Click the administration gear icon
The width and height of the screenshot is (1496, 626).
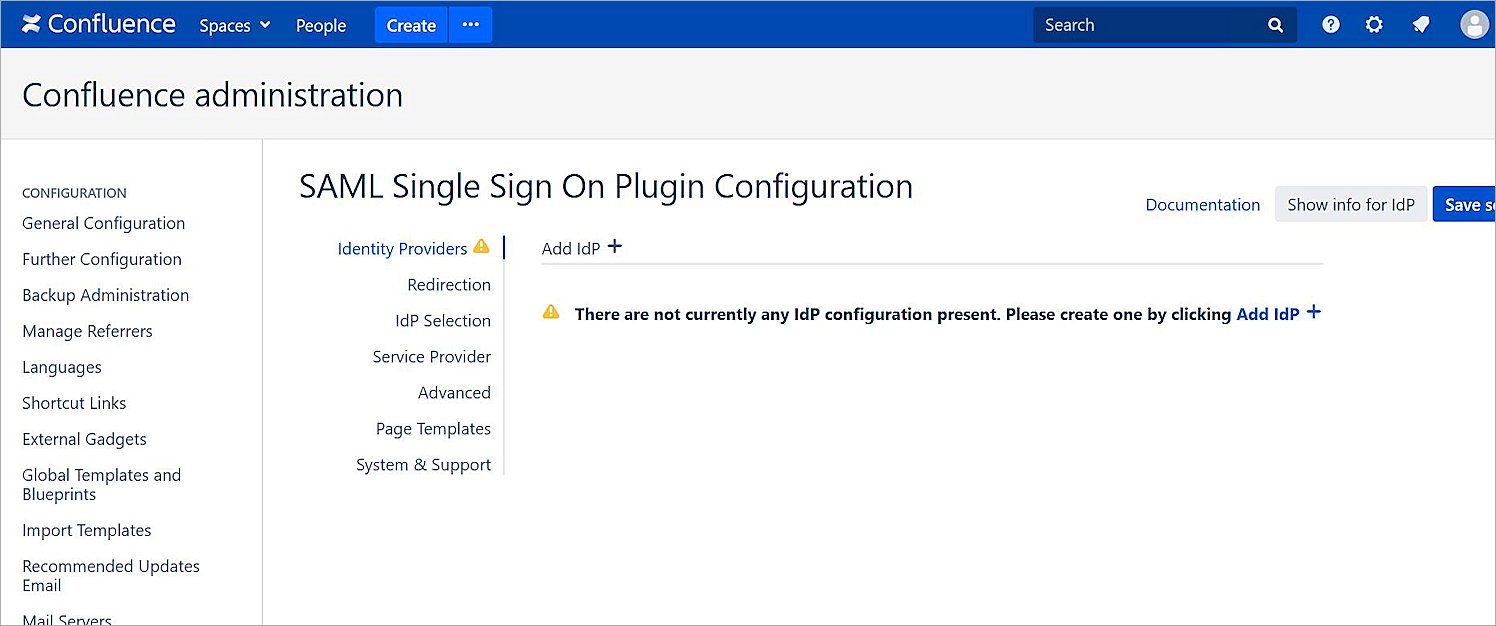(1374, 24)
